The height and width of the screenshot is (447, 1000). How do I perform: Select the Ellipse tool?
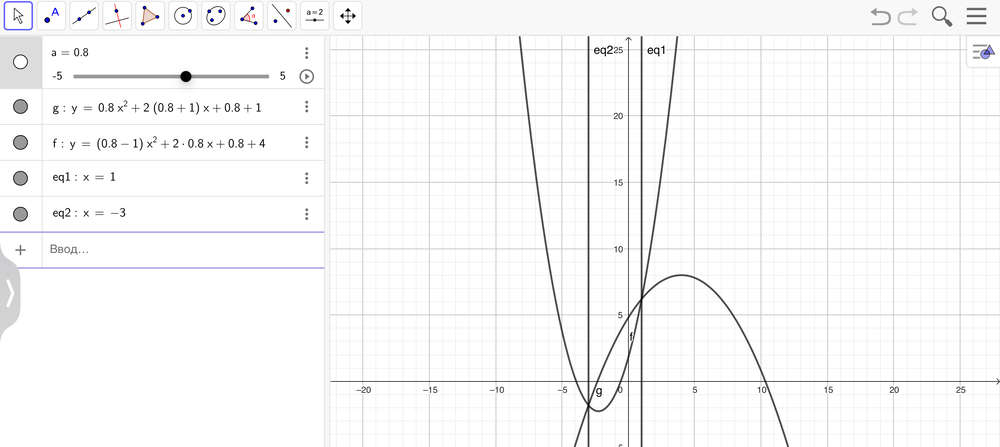215,16
